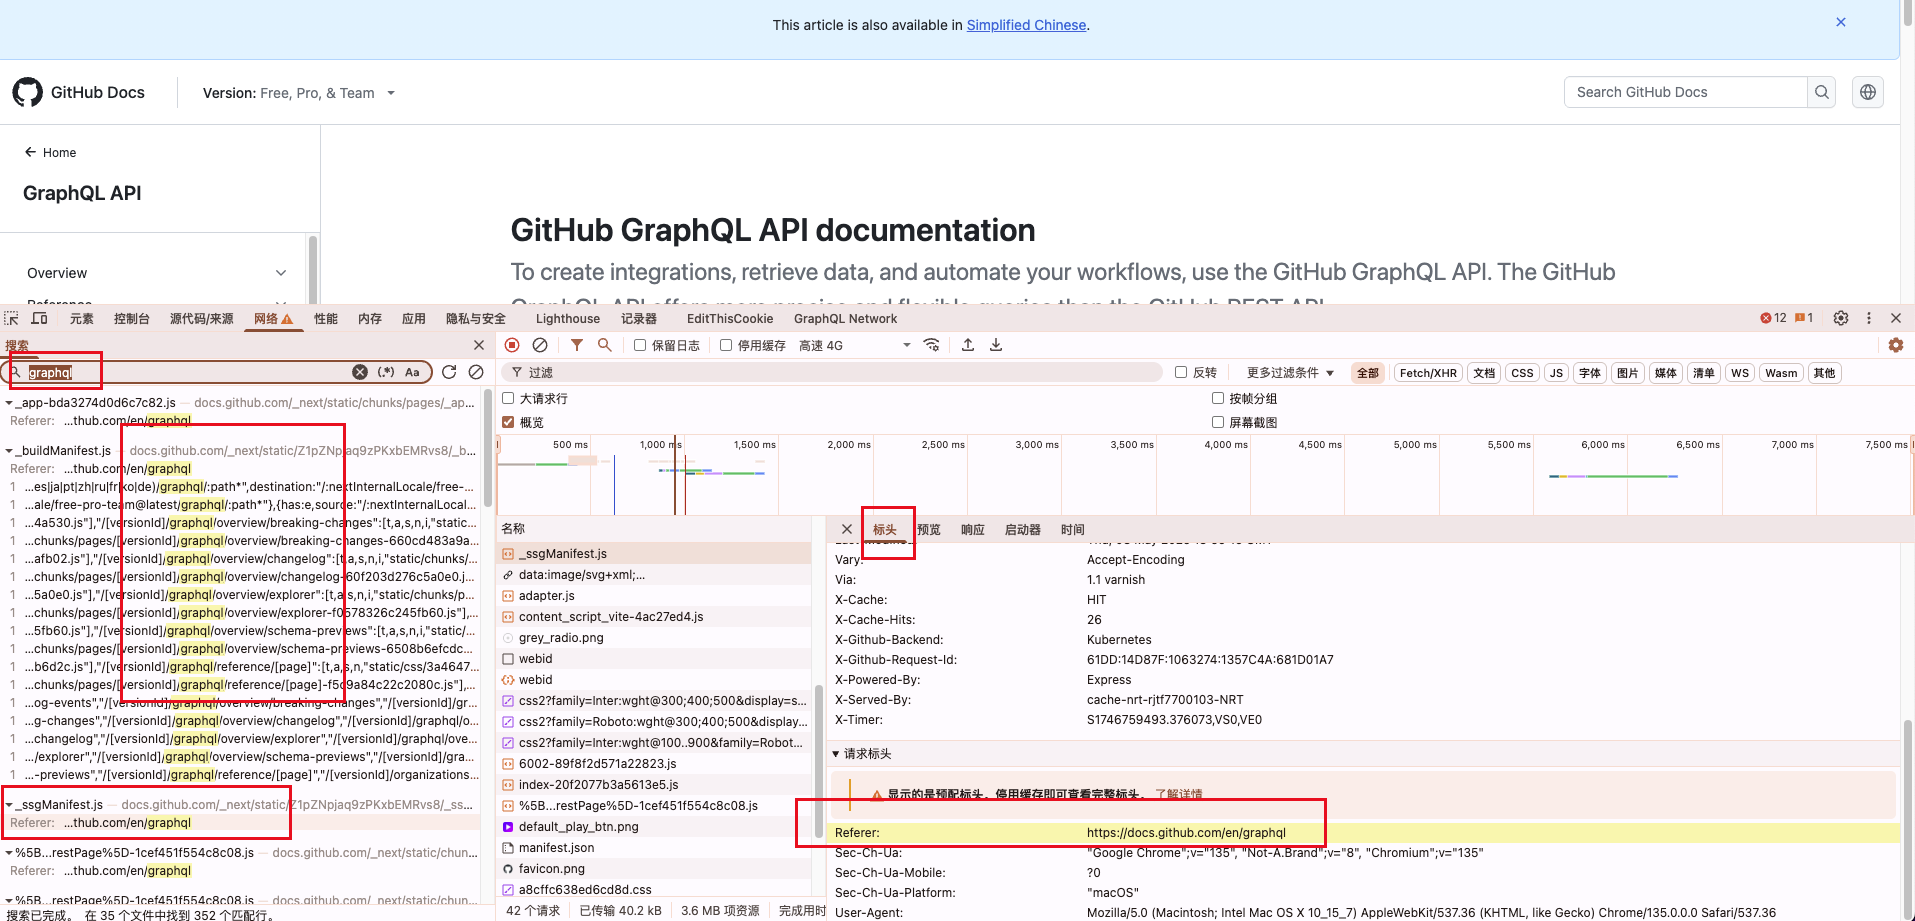Clear the DevTools search results list
Image resolution: width=1915 pixels, height=921 pixels.
476,372
